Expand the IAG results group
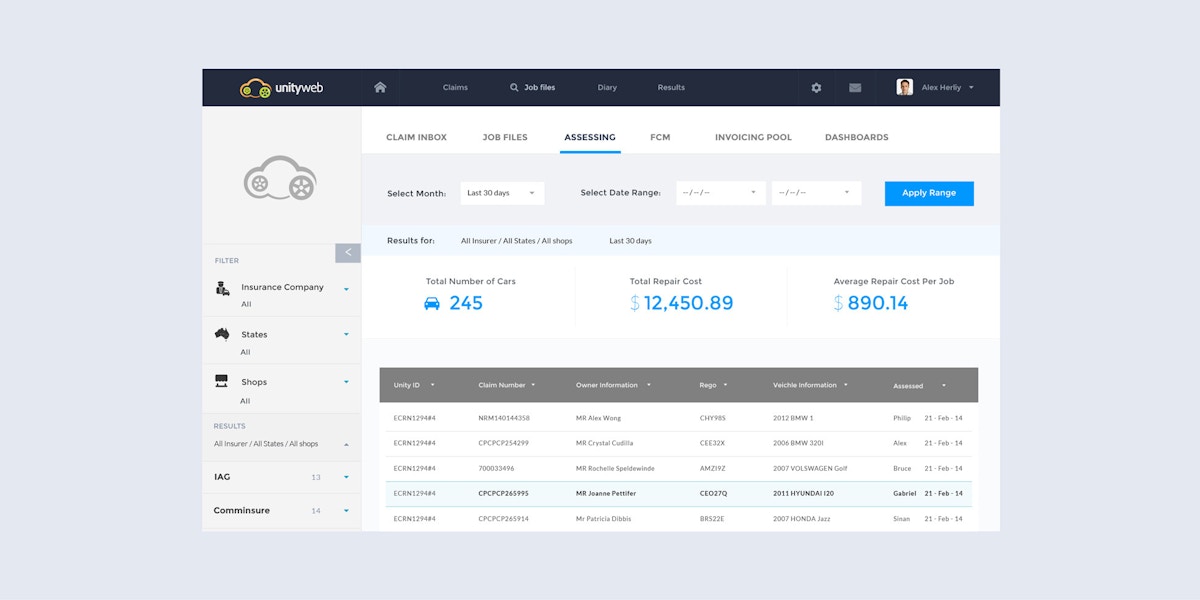This screenshot has width=1200, height=600. [346, 478]
